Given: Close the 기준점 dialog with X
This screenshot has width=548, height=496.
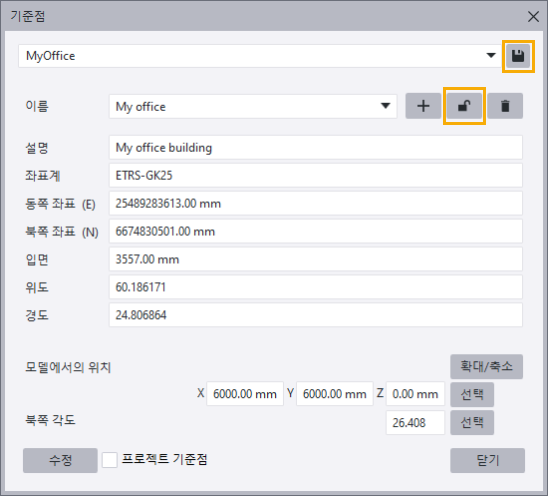Looking at the screenshot, I should pos(533,16).
